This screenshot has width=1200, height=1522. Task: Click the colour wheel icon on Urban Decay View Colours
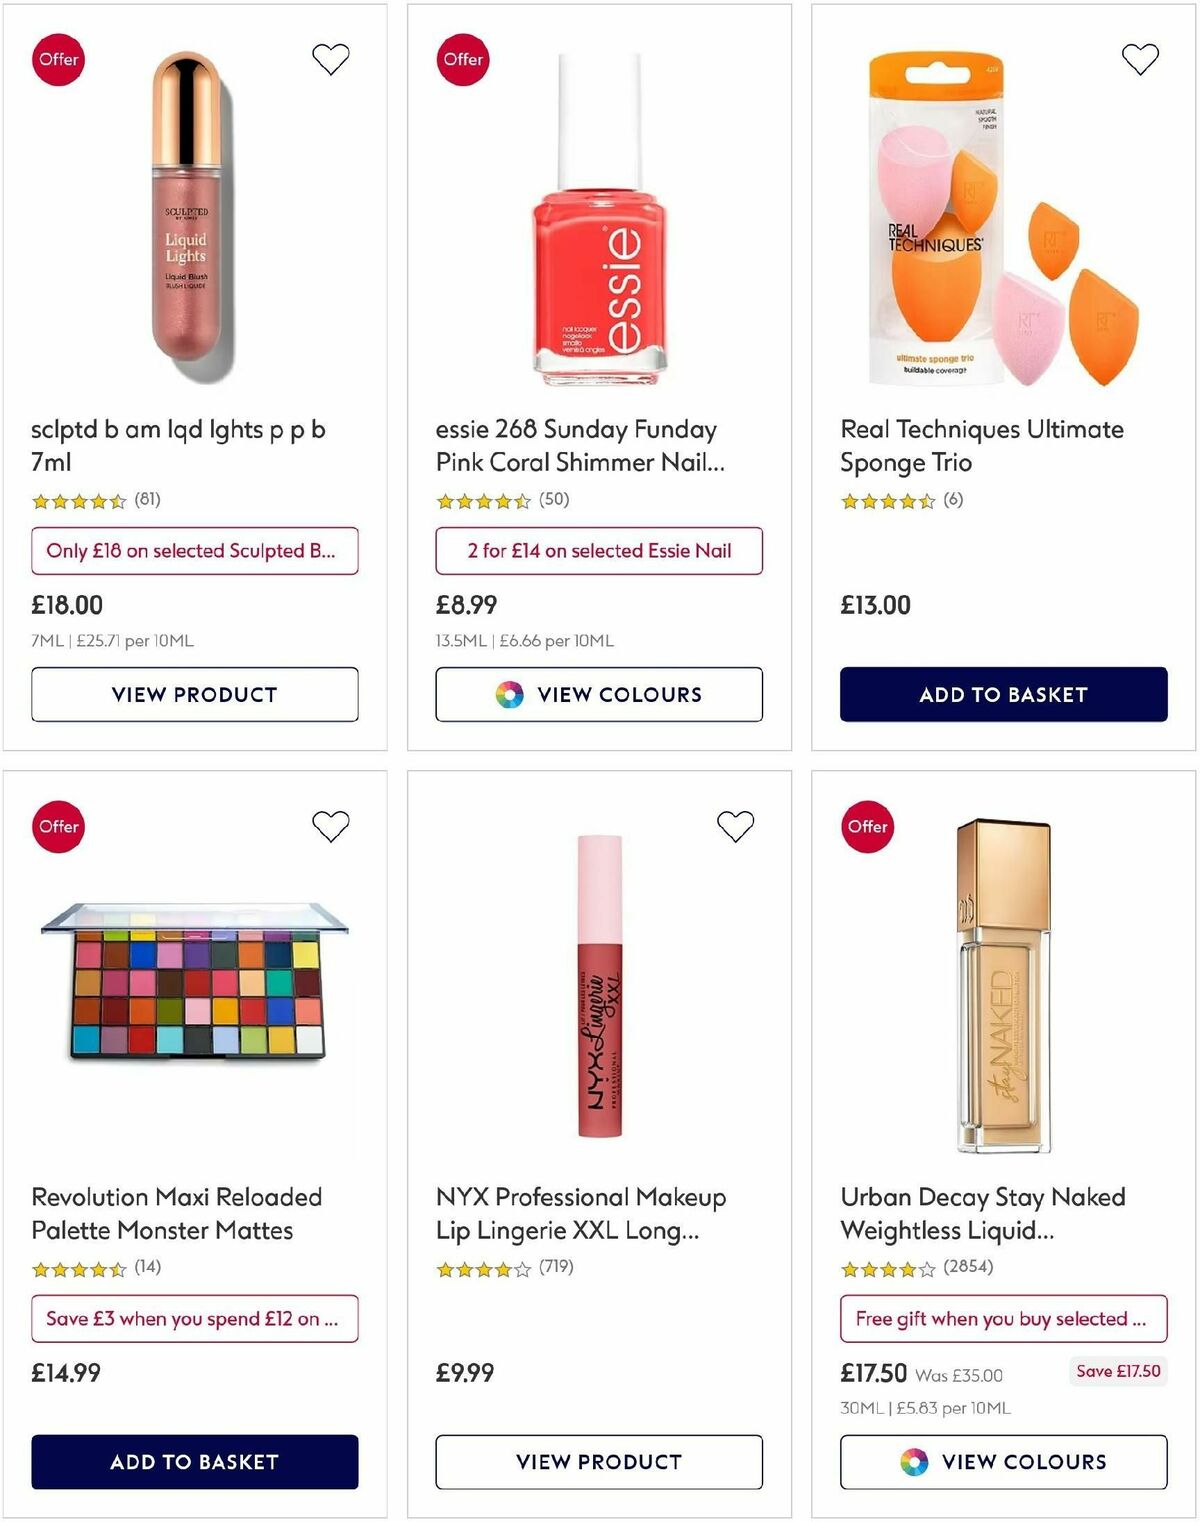pyautogui.click(x=913, y=1461)
